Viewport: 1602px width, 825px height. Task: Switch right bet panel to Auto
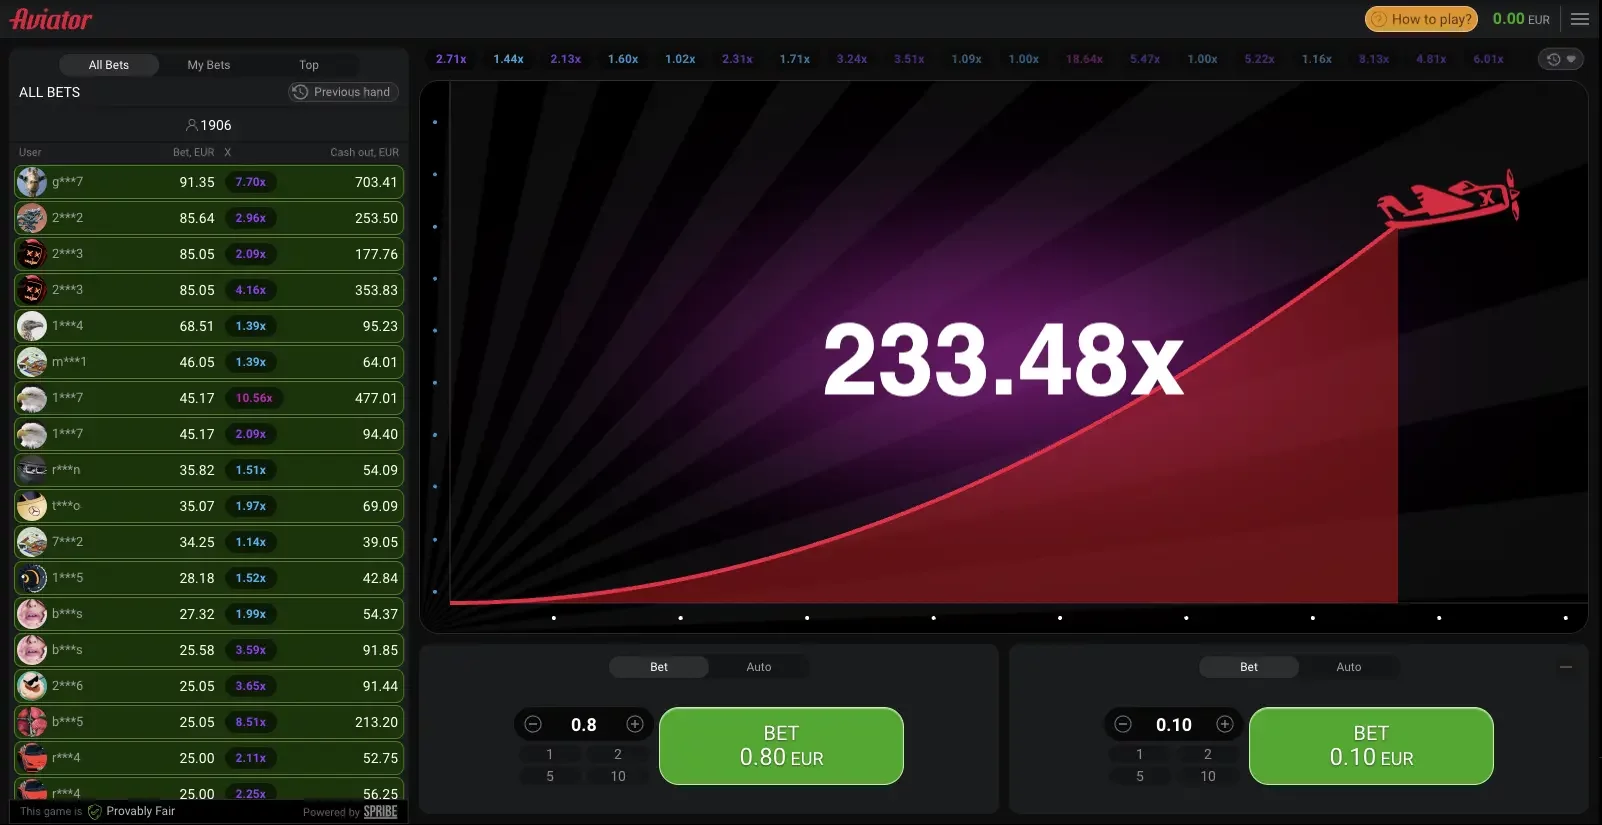1349,667
